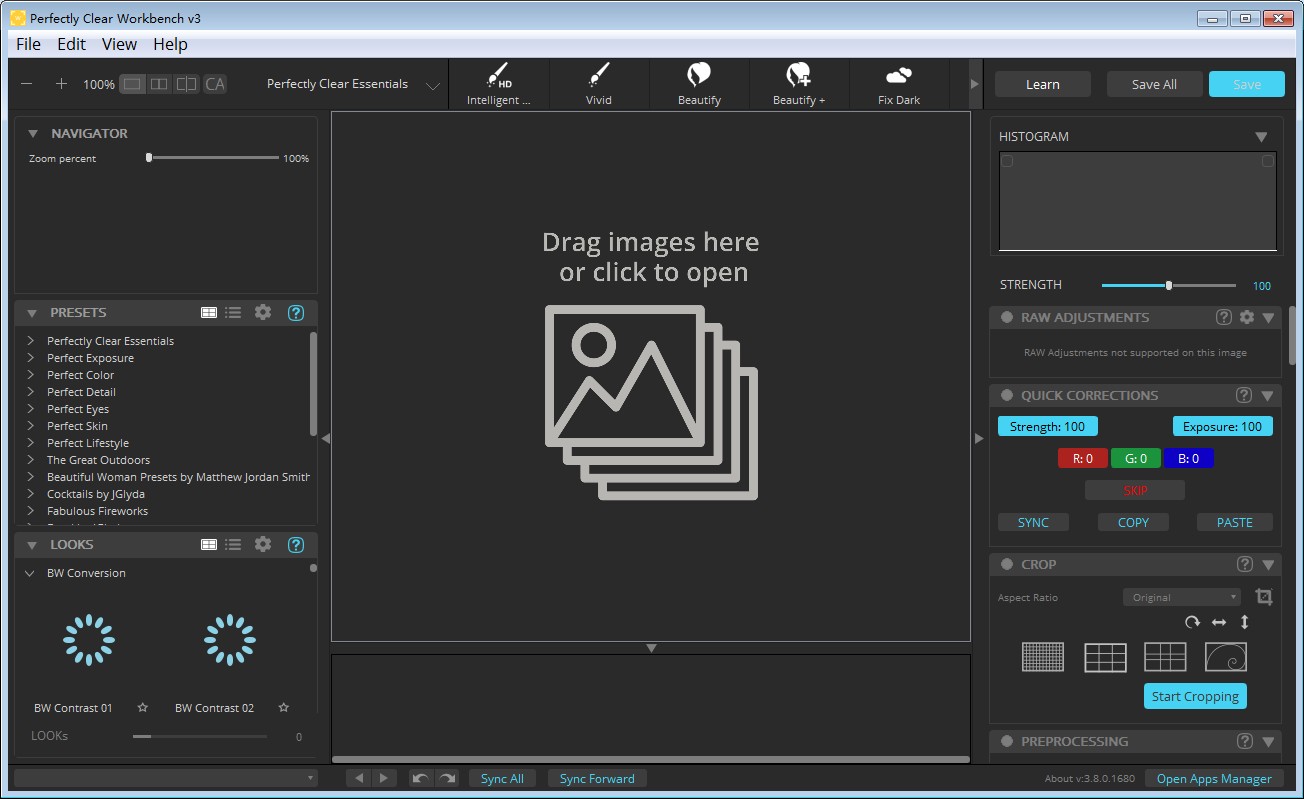Click the rotate crop icon
The height and width of the screenshot is (799, 1304).
click(x=1192, y=622)
